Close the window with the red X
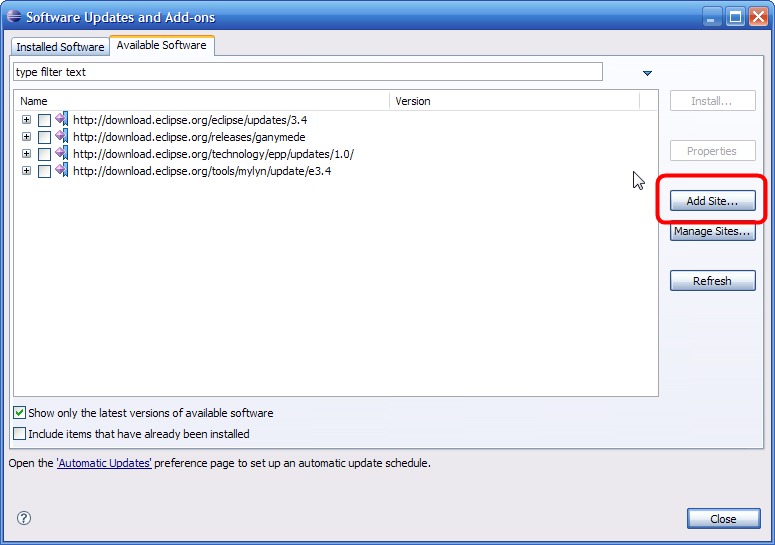 (758, 17)
